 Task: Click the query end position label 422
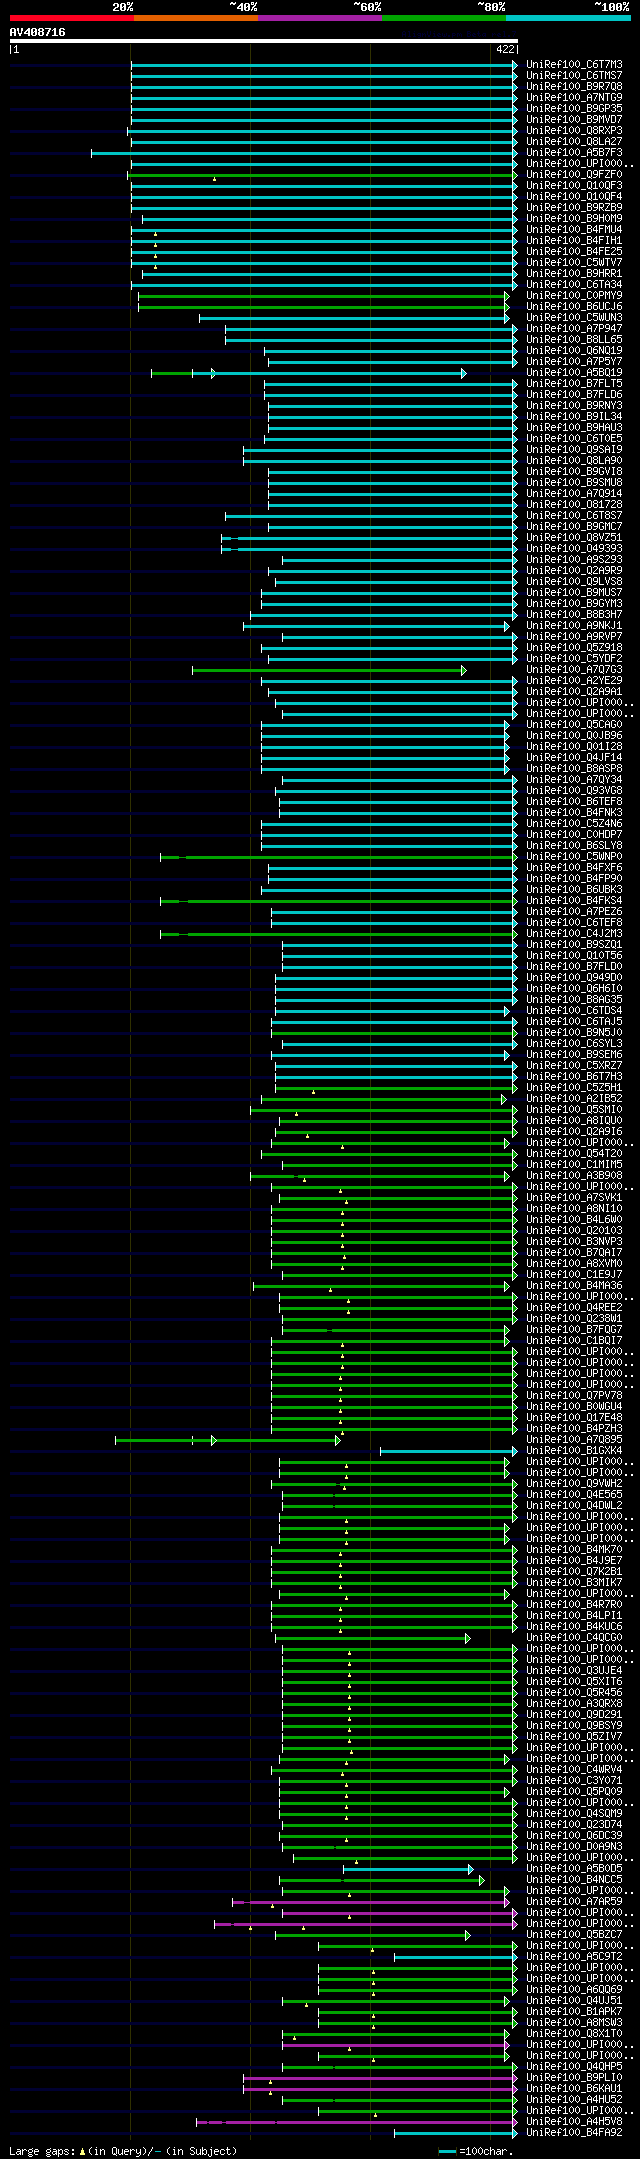pos(505,49)
